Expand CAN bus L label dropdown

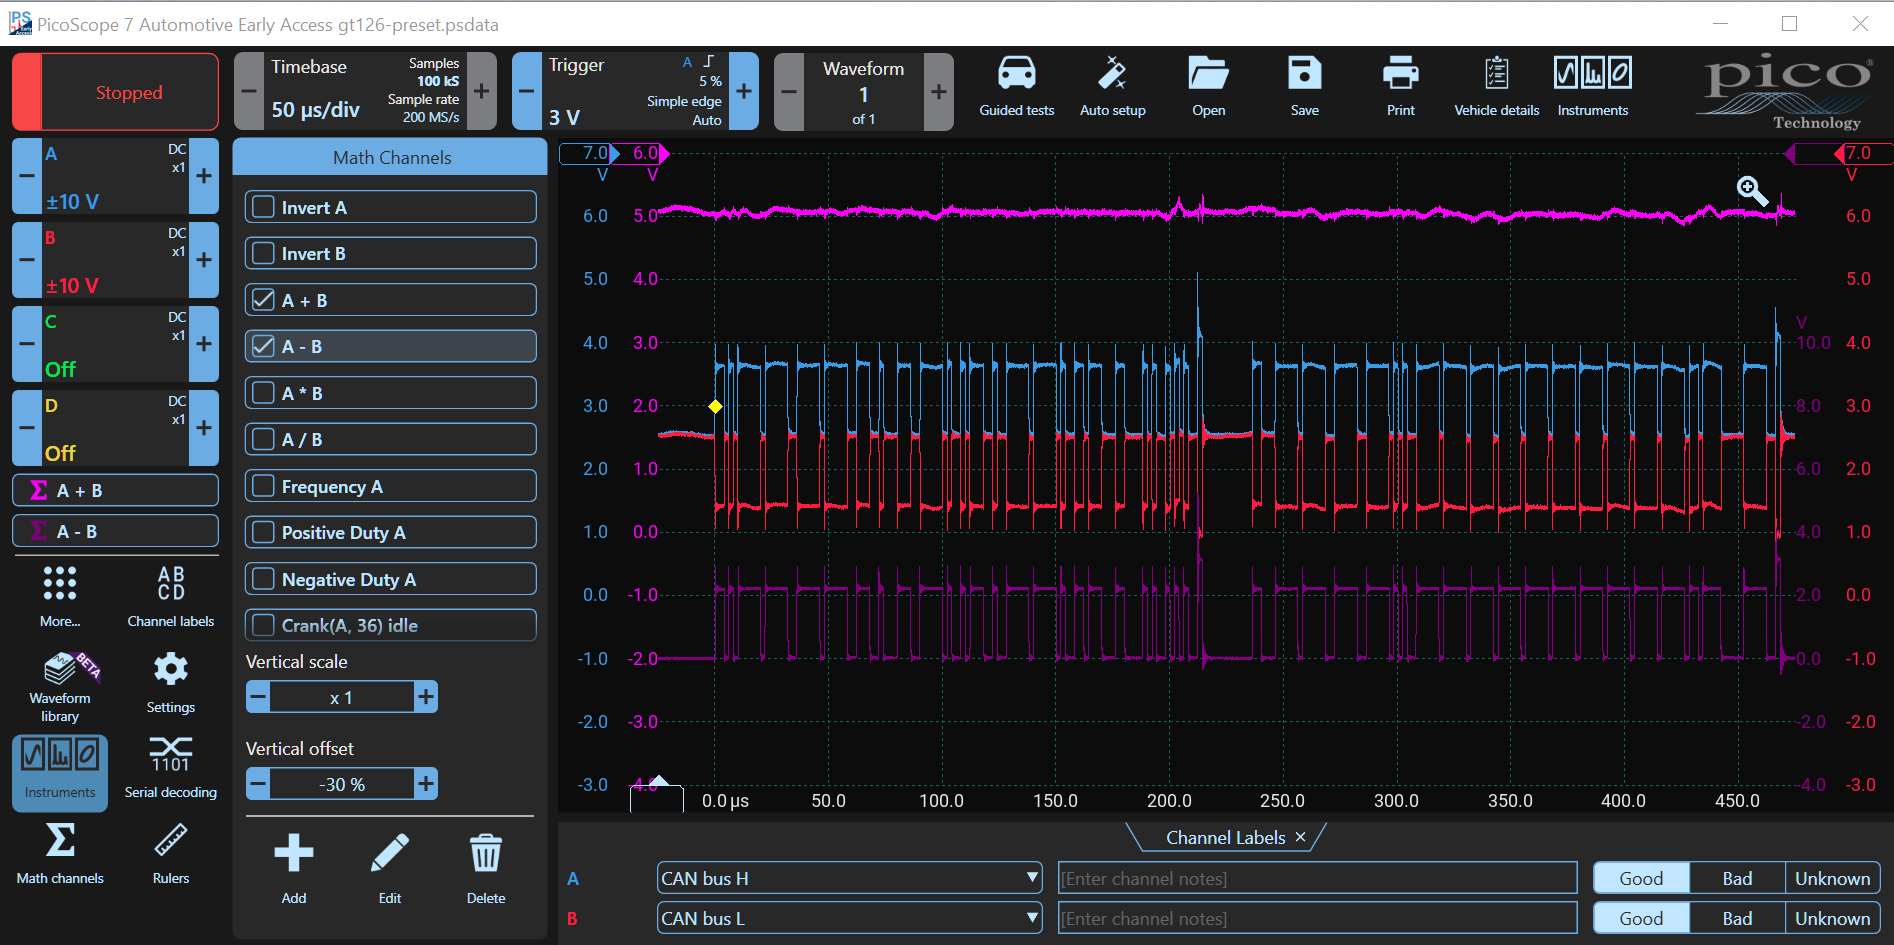1032,918
